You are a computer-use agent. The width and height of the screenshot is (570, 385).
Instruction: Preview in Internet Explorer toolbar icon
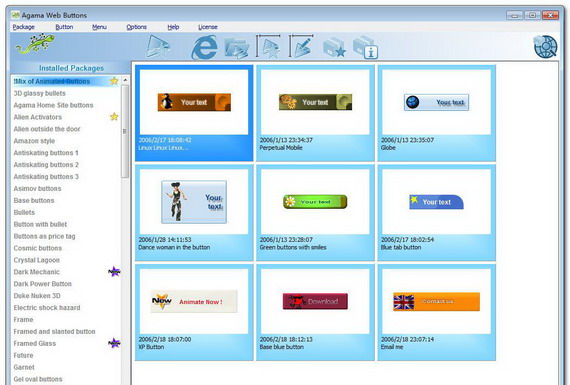204,48
